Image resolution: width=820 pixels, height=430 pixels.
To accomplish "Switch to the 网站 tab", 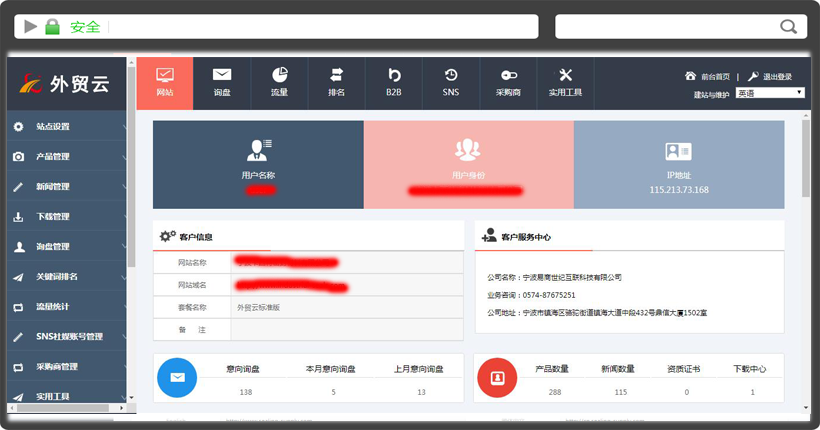I will (x=165, y=82).
